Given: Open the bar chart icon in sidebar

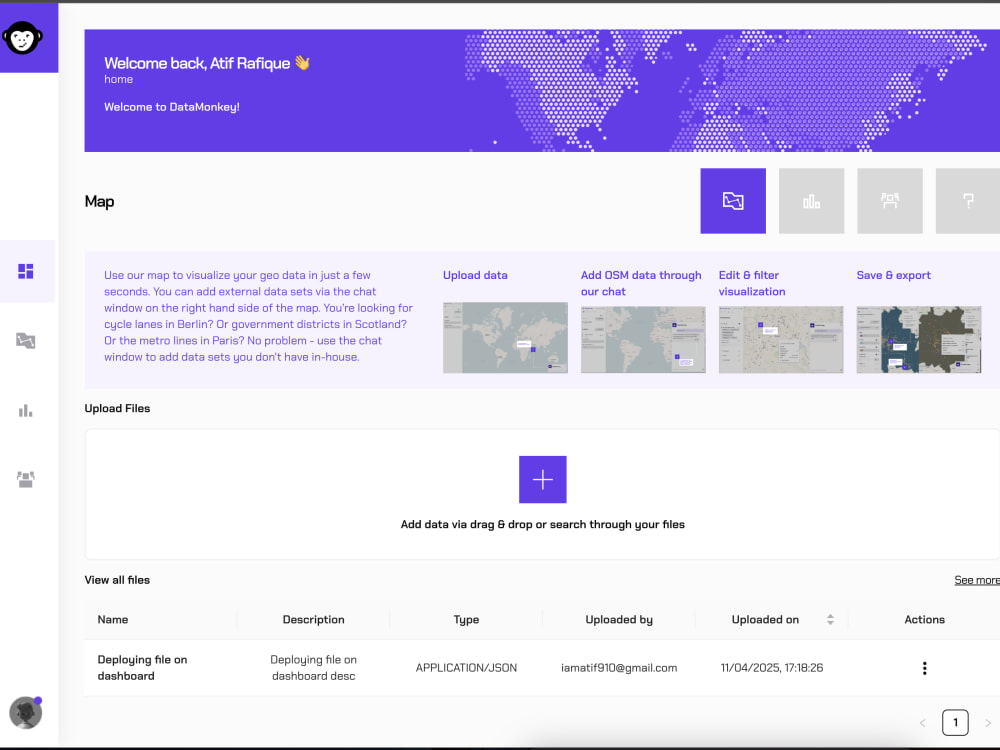Looking at the screenshot, I should coord(26,411).
